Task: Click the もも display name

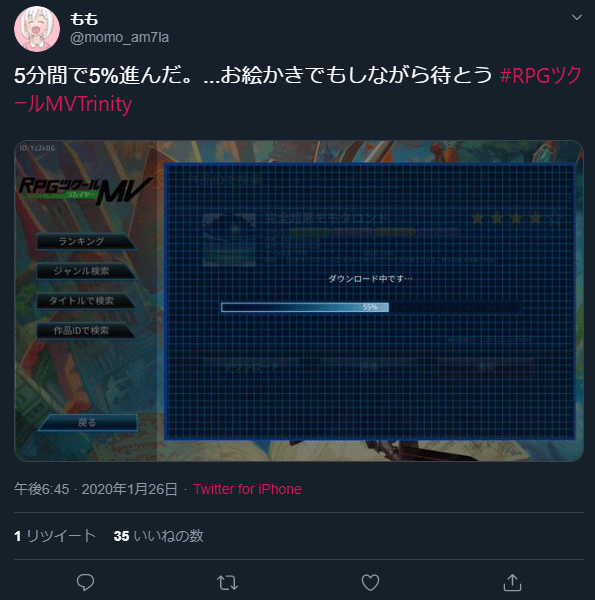Action: 84,19
